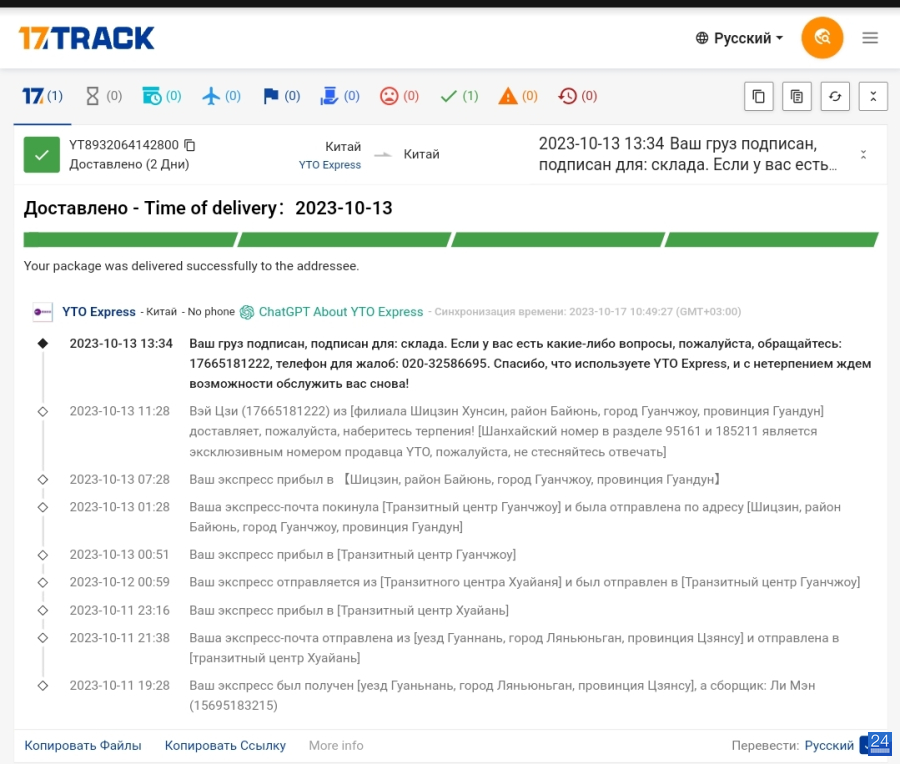Click the event marker for 2023-10-13 01:28
This screenshot has width=900, height=764.
(x=42, y=507)
